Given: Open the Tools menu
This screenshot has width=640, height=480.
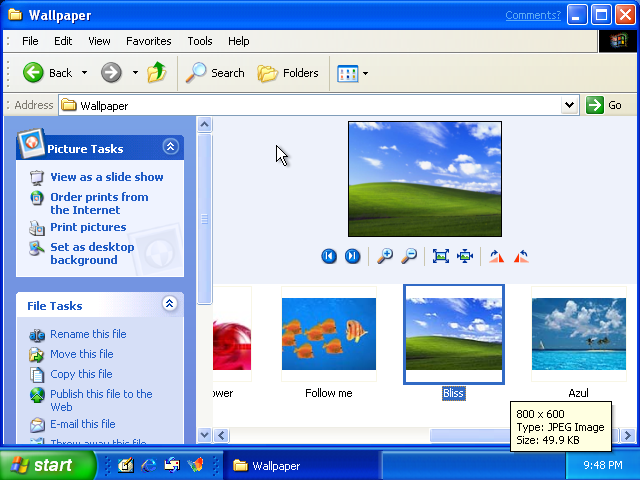Looking at the screenshot, I should pos(200,41).
